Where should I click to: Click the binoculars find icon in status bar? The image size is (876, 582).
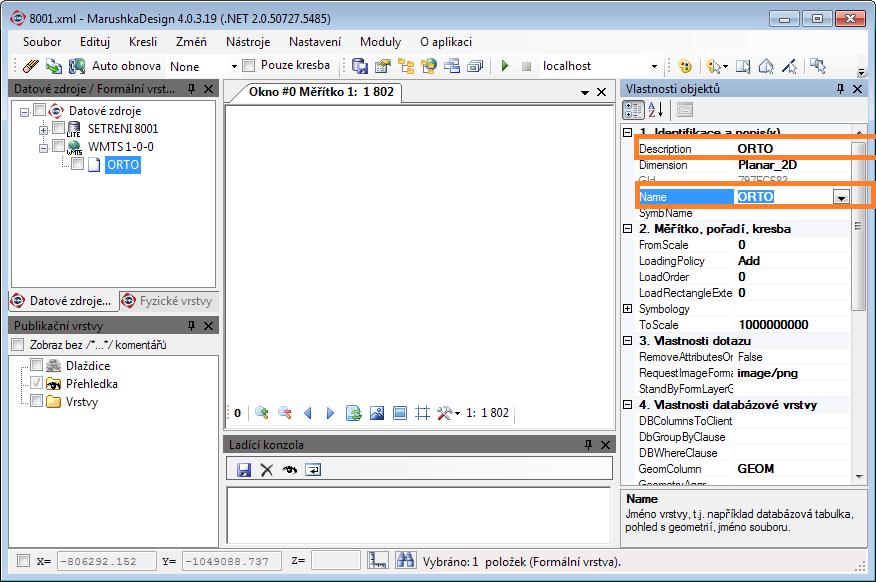click(405, 560)
